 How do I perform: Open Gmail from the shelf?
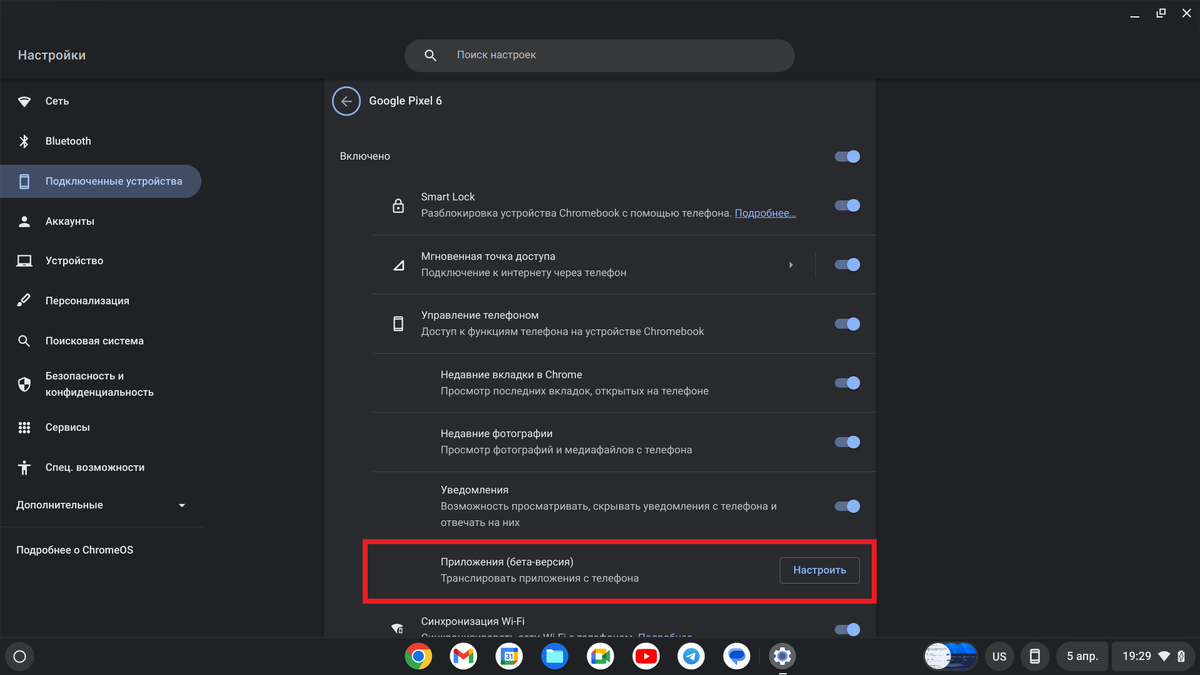coord(463,656)
